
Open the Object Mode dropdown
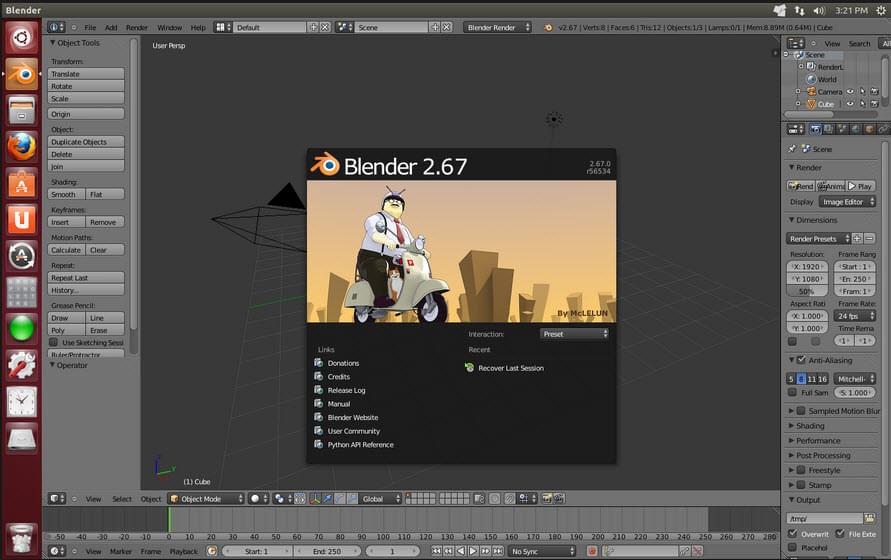pos(206,499)
